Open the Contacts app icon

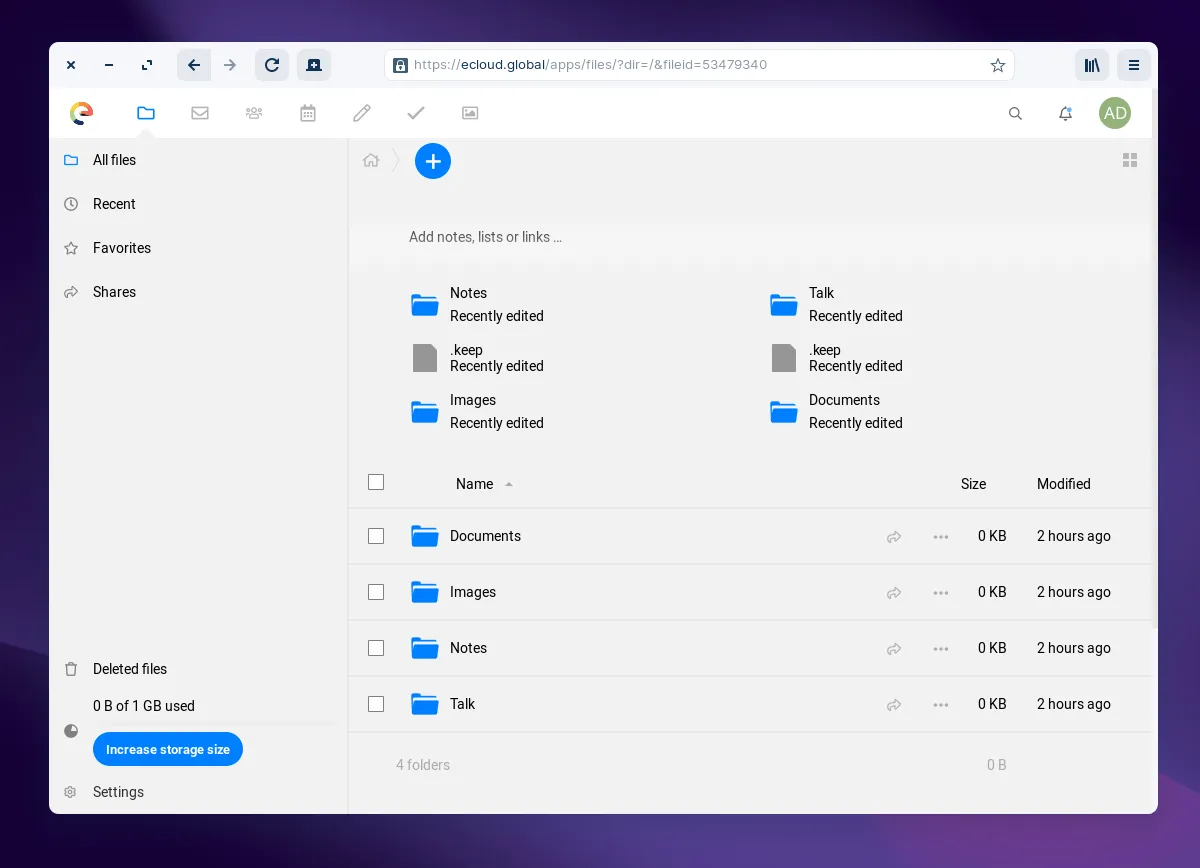254,113
